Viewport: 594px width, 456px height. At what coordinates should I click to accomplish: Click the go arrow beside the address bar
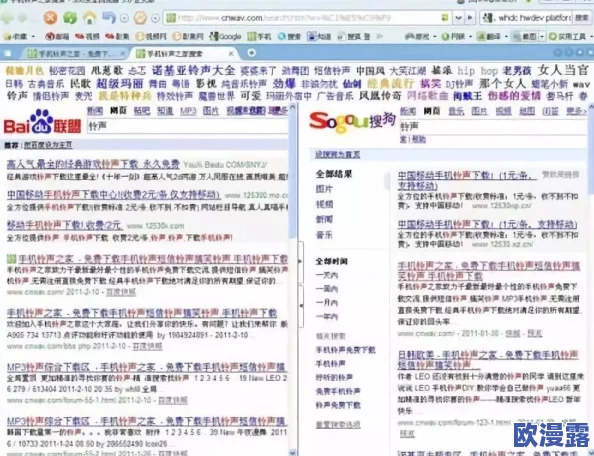coord(470,17)
